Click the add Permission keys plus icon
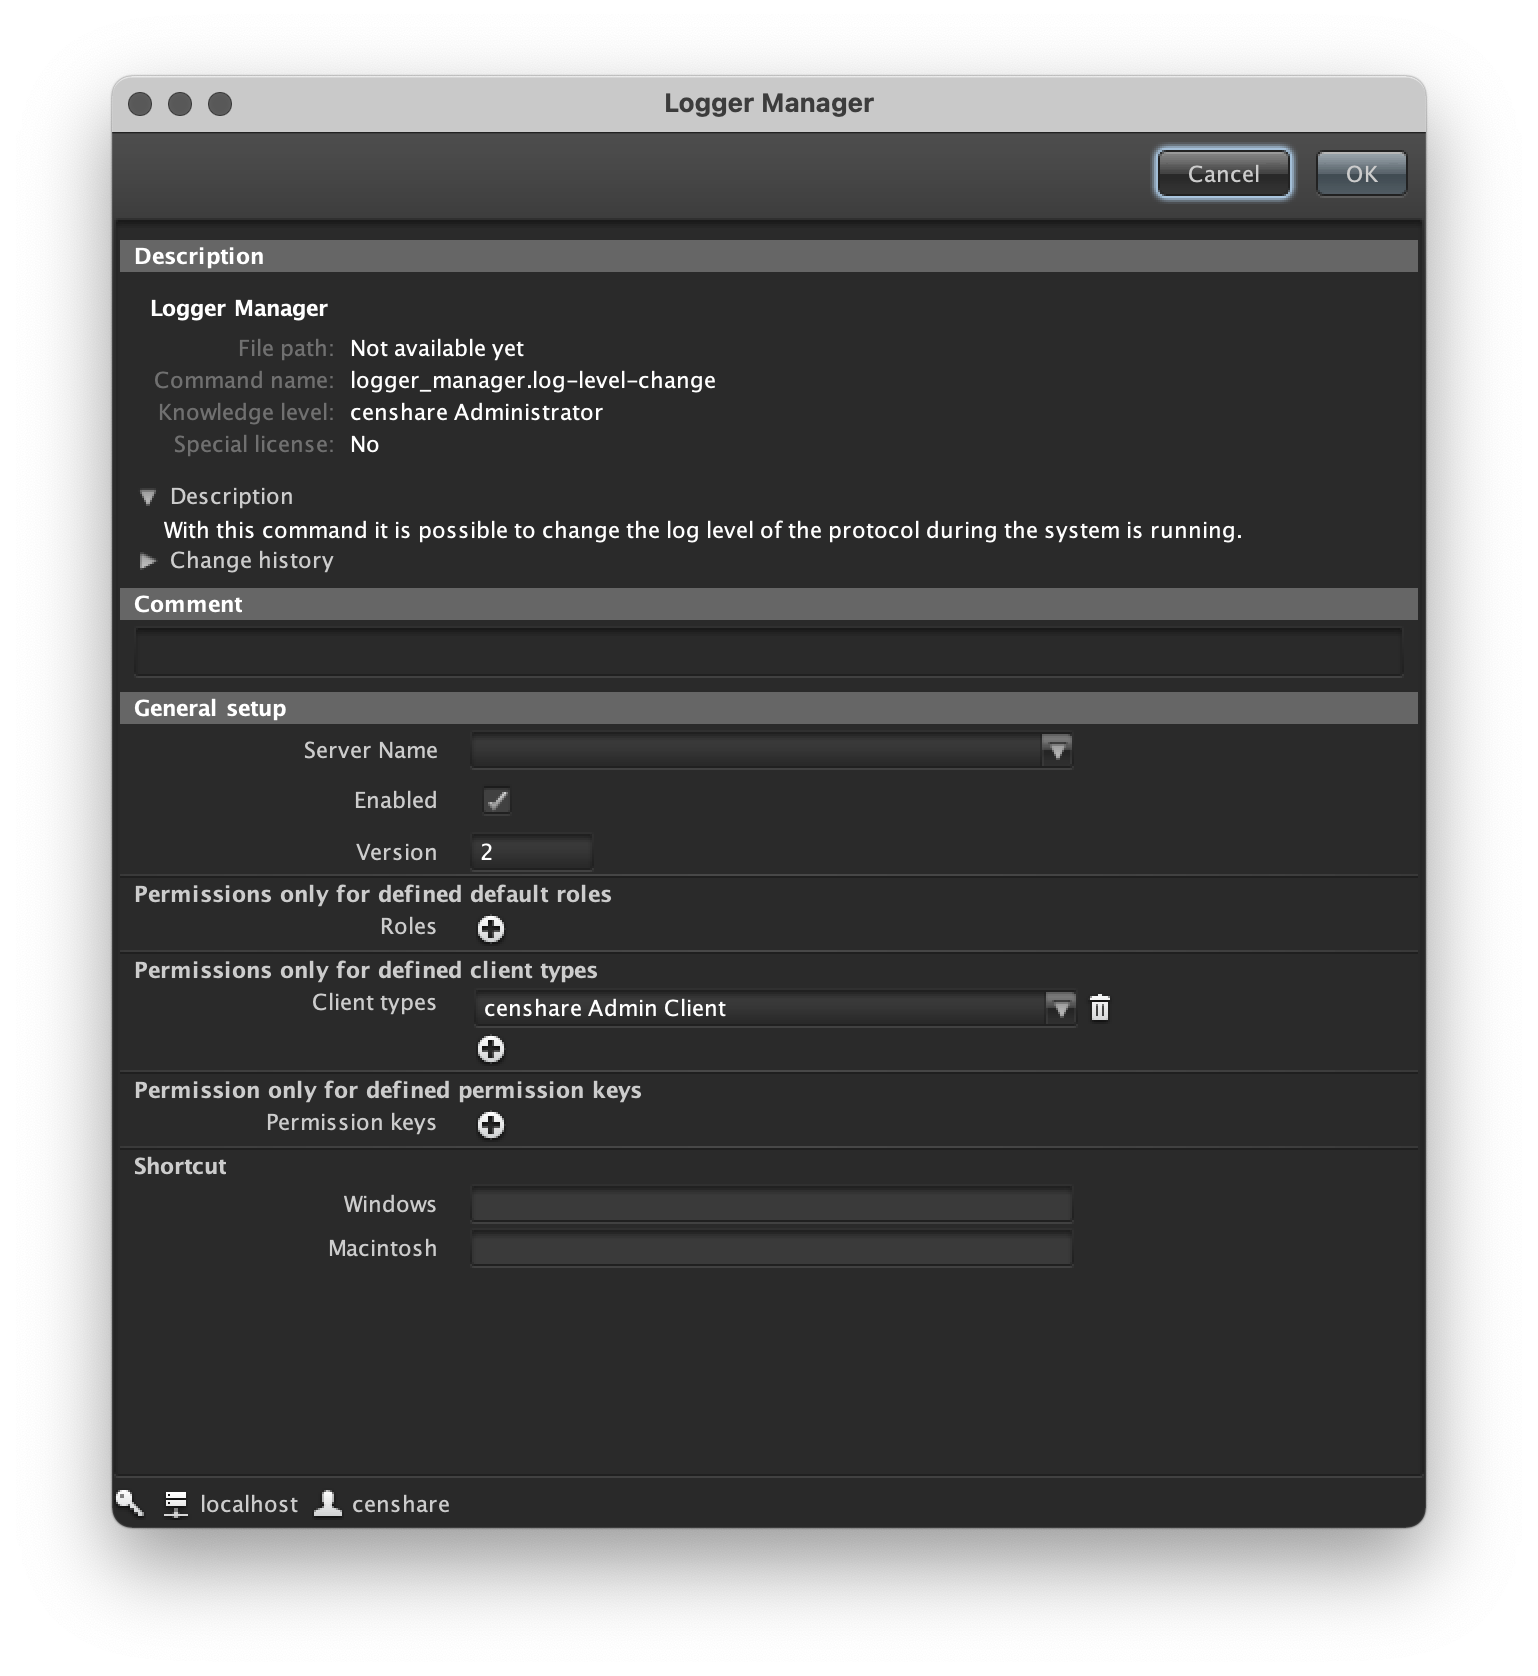The image size is (1538, 1676). coord(490,1125)
